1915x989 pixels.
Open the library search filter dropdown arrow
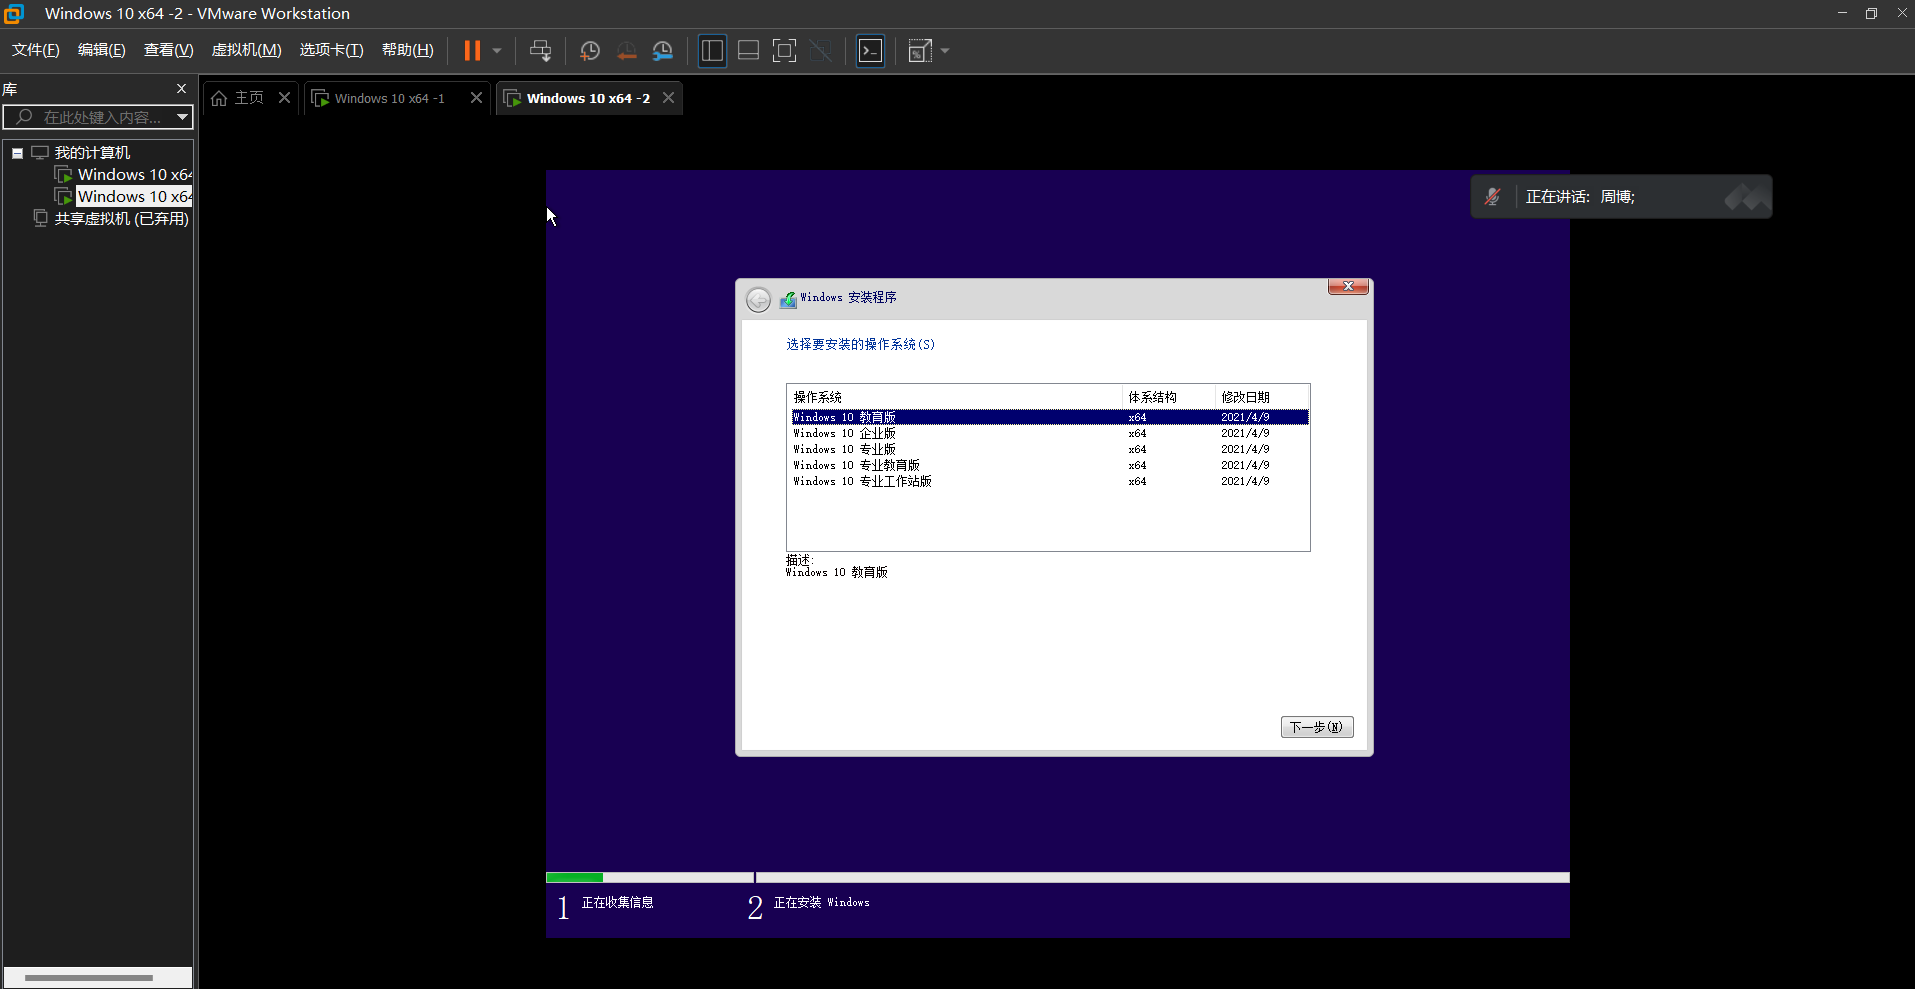(182, 118)
